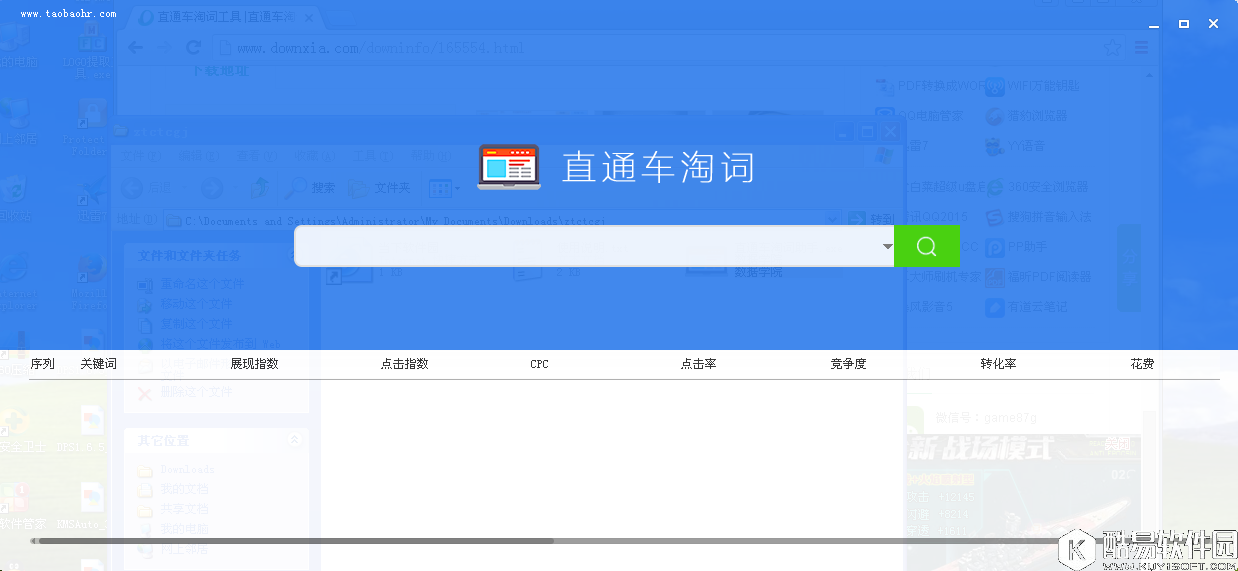
Task: Click the 直通车淘词 logo icon
Action: [509, 166]
